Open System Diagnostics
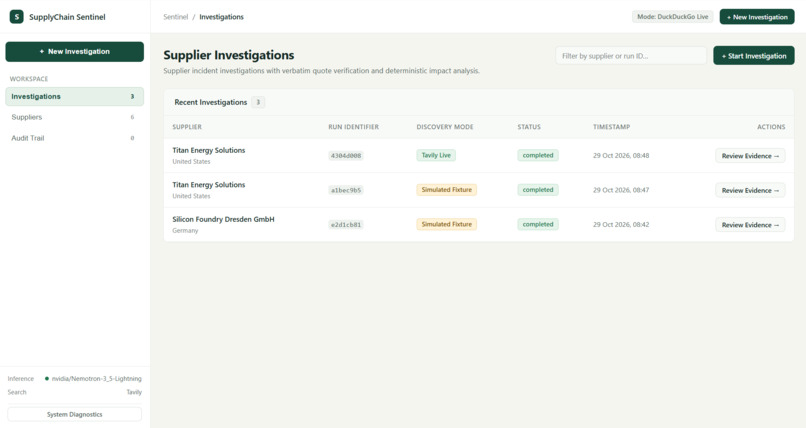The image size is (806, 428). (x=75, y=414)
